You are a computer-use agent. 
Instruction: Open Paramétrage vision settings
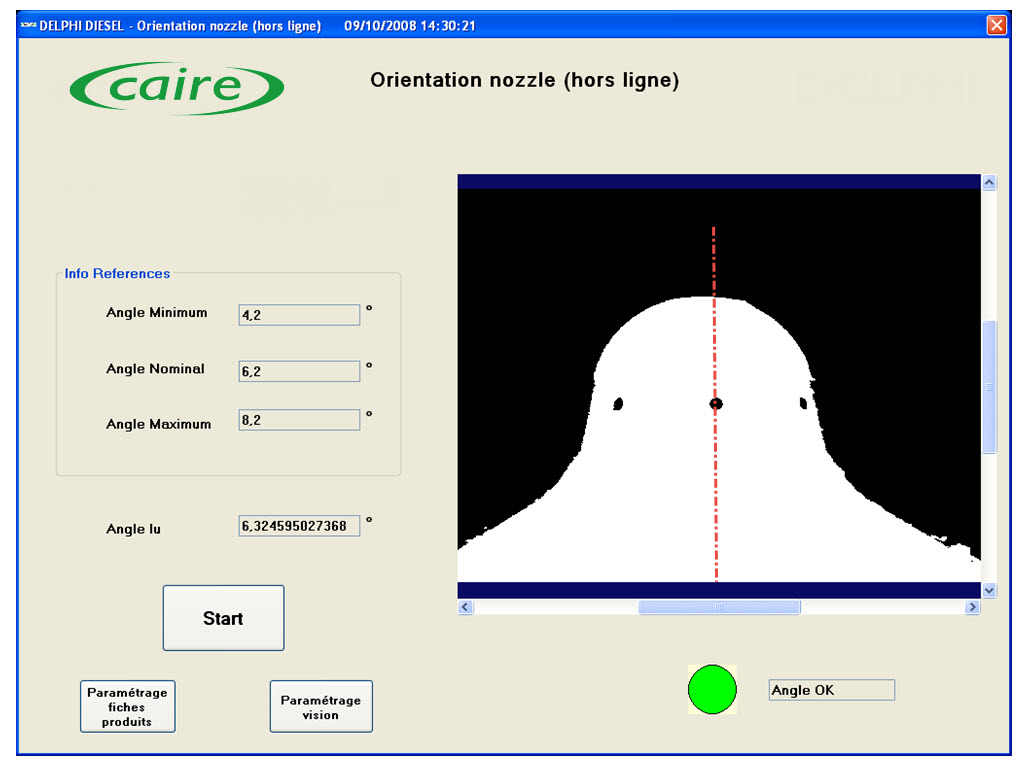coord(321,707)
